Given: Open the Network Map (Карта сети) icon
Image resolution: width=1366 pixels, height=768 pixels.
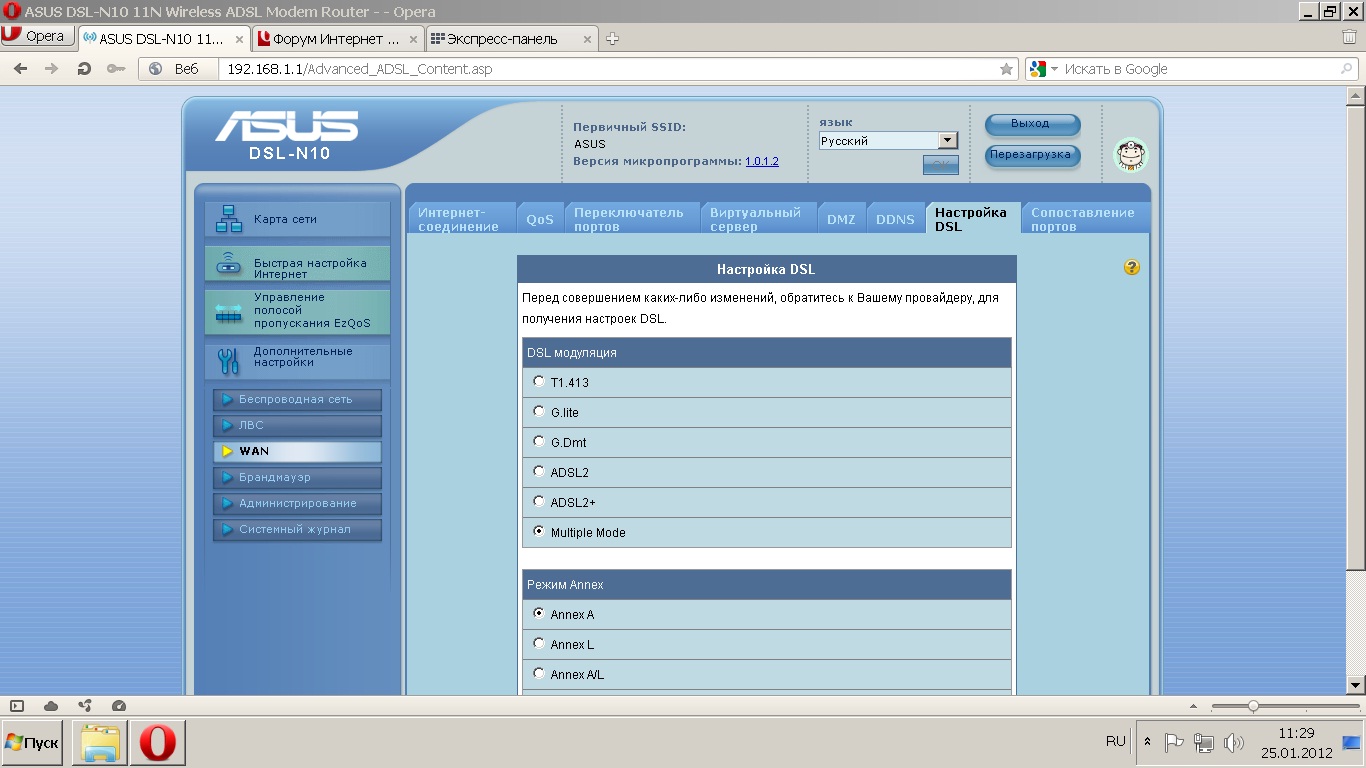Looking at the screenshot, I should coord(229,219).
